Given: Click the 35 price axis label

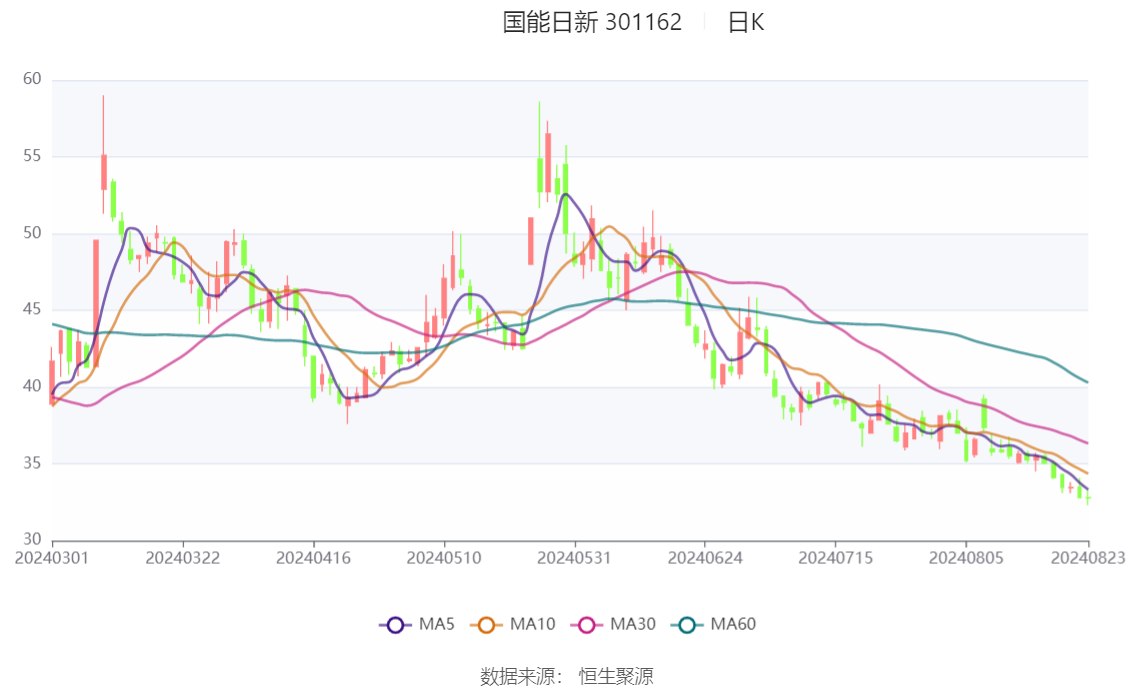Looking at the screenshot, I should [32, 463].
